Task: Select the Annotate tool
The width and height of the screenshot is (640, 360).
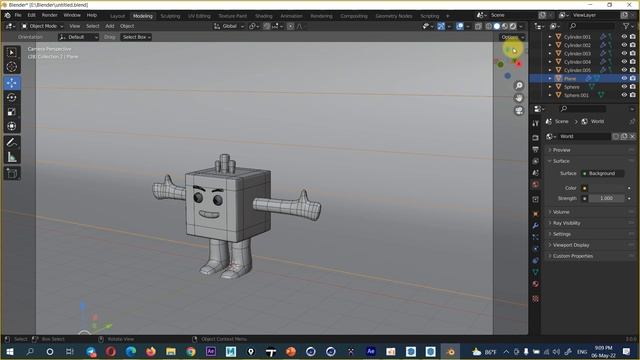Action: point(12,142)
